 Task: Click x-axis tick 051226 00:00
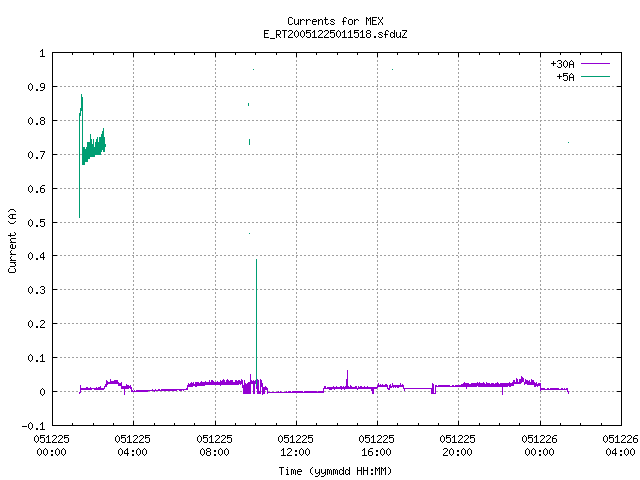click(539, 446)
